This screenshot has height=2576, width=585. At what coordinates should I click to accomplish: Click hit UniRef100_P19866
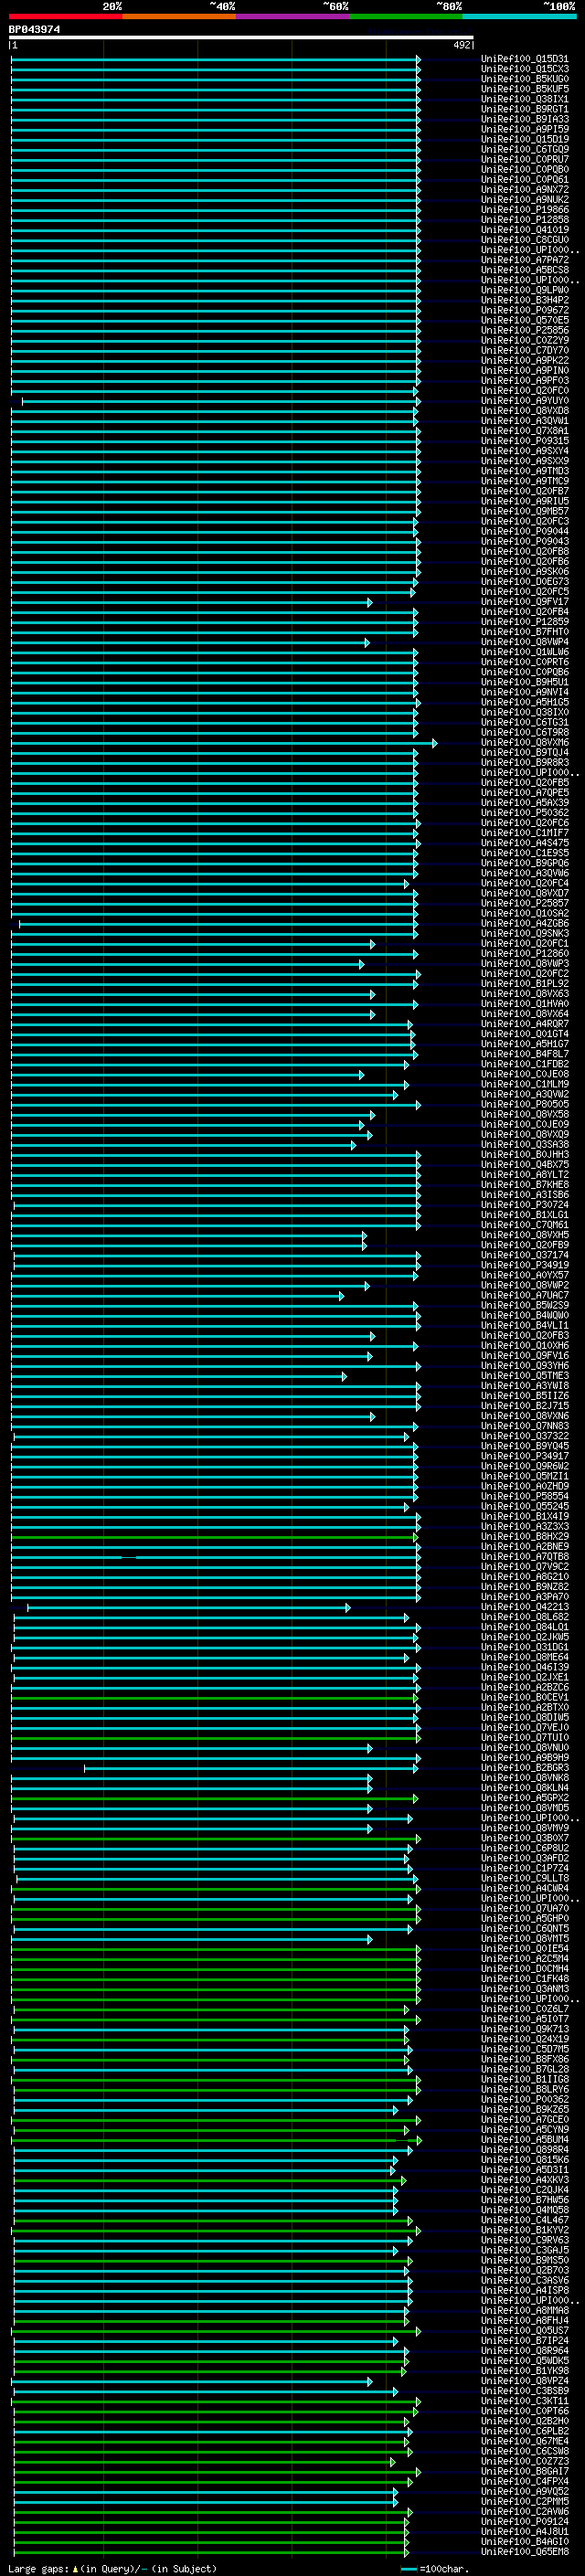point(525,210)
